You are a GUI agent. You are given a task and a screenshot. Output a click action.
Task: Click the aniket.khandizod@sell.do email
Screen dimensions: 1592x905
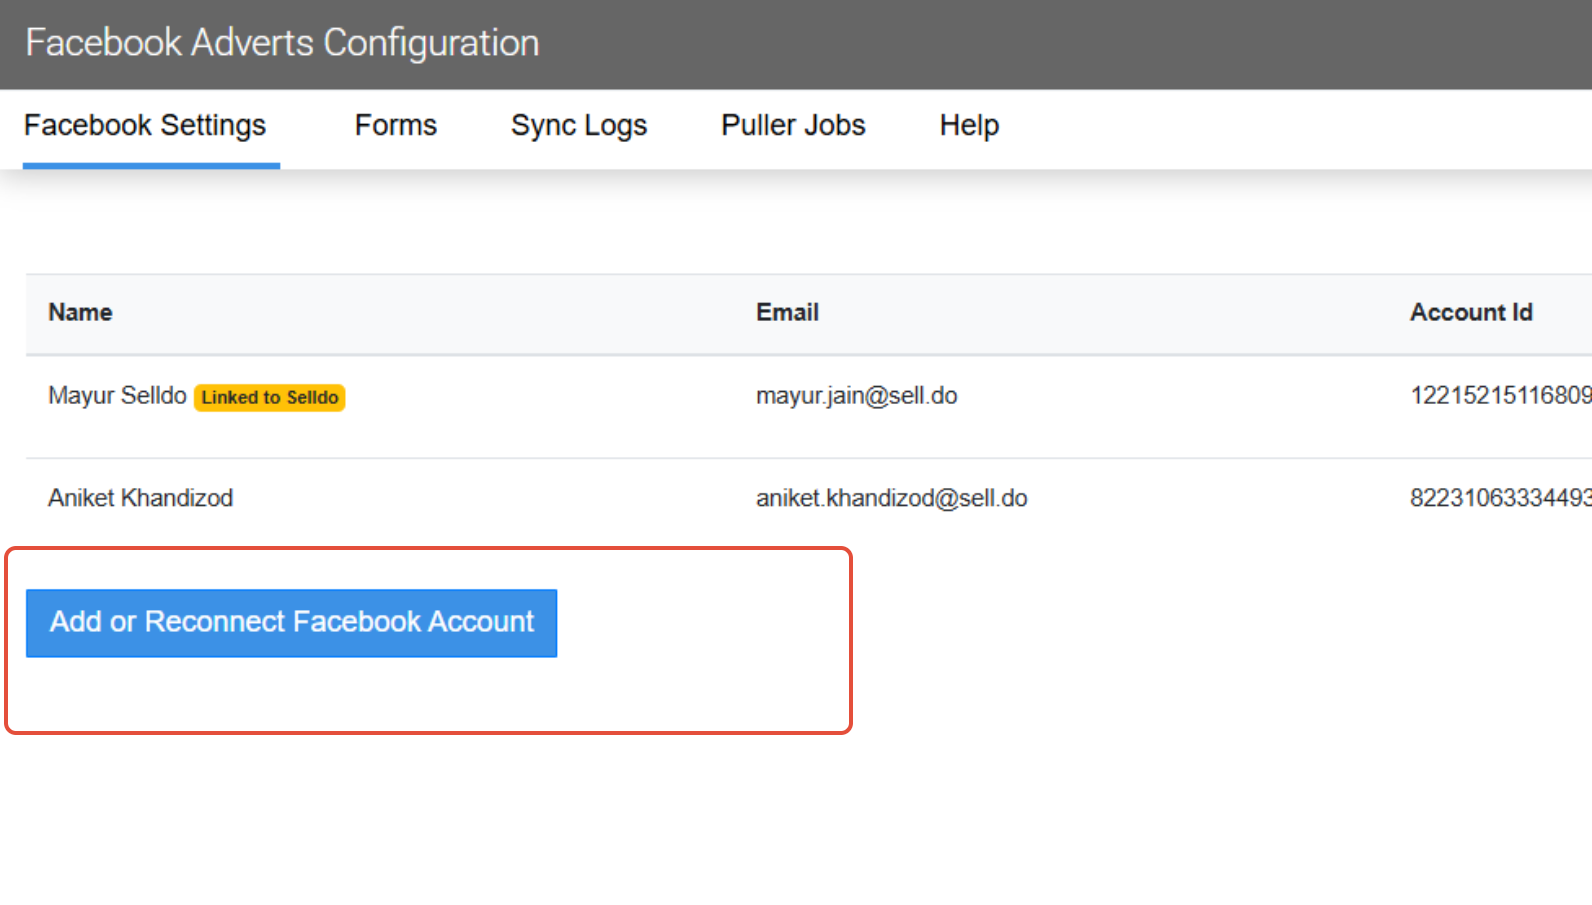click(891, 498)
